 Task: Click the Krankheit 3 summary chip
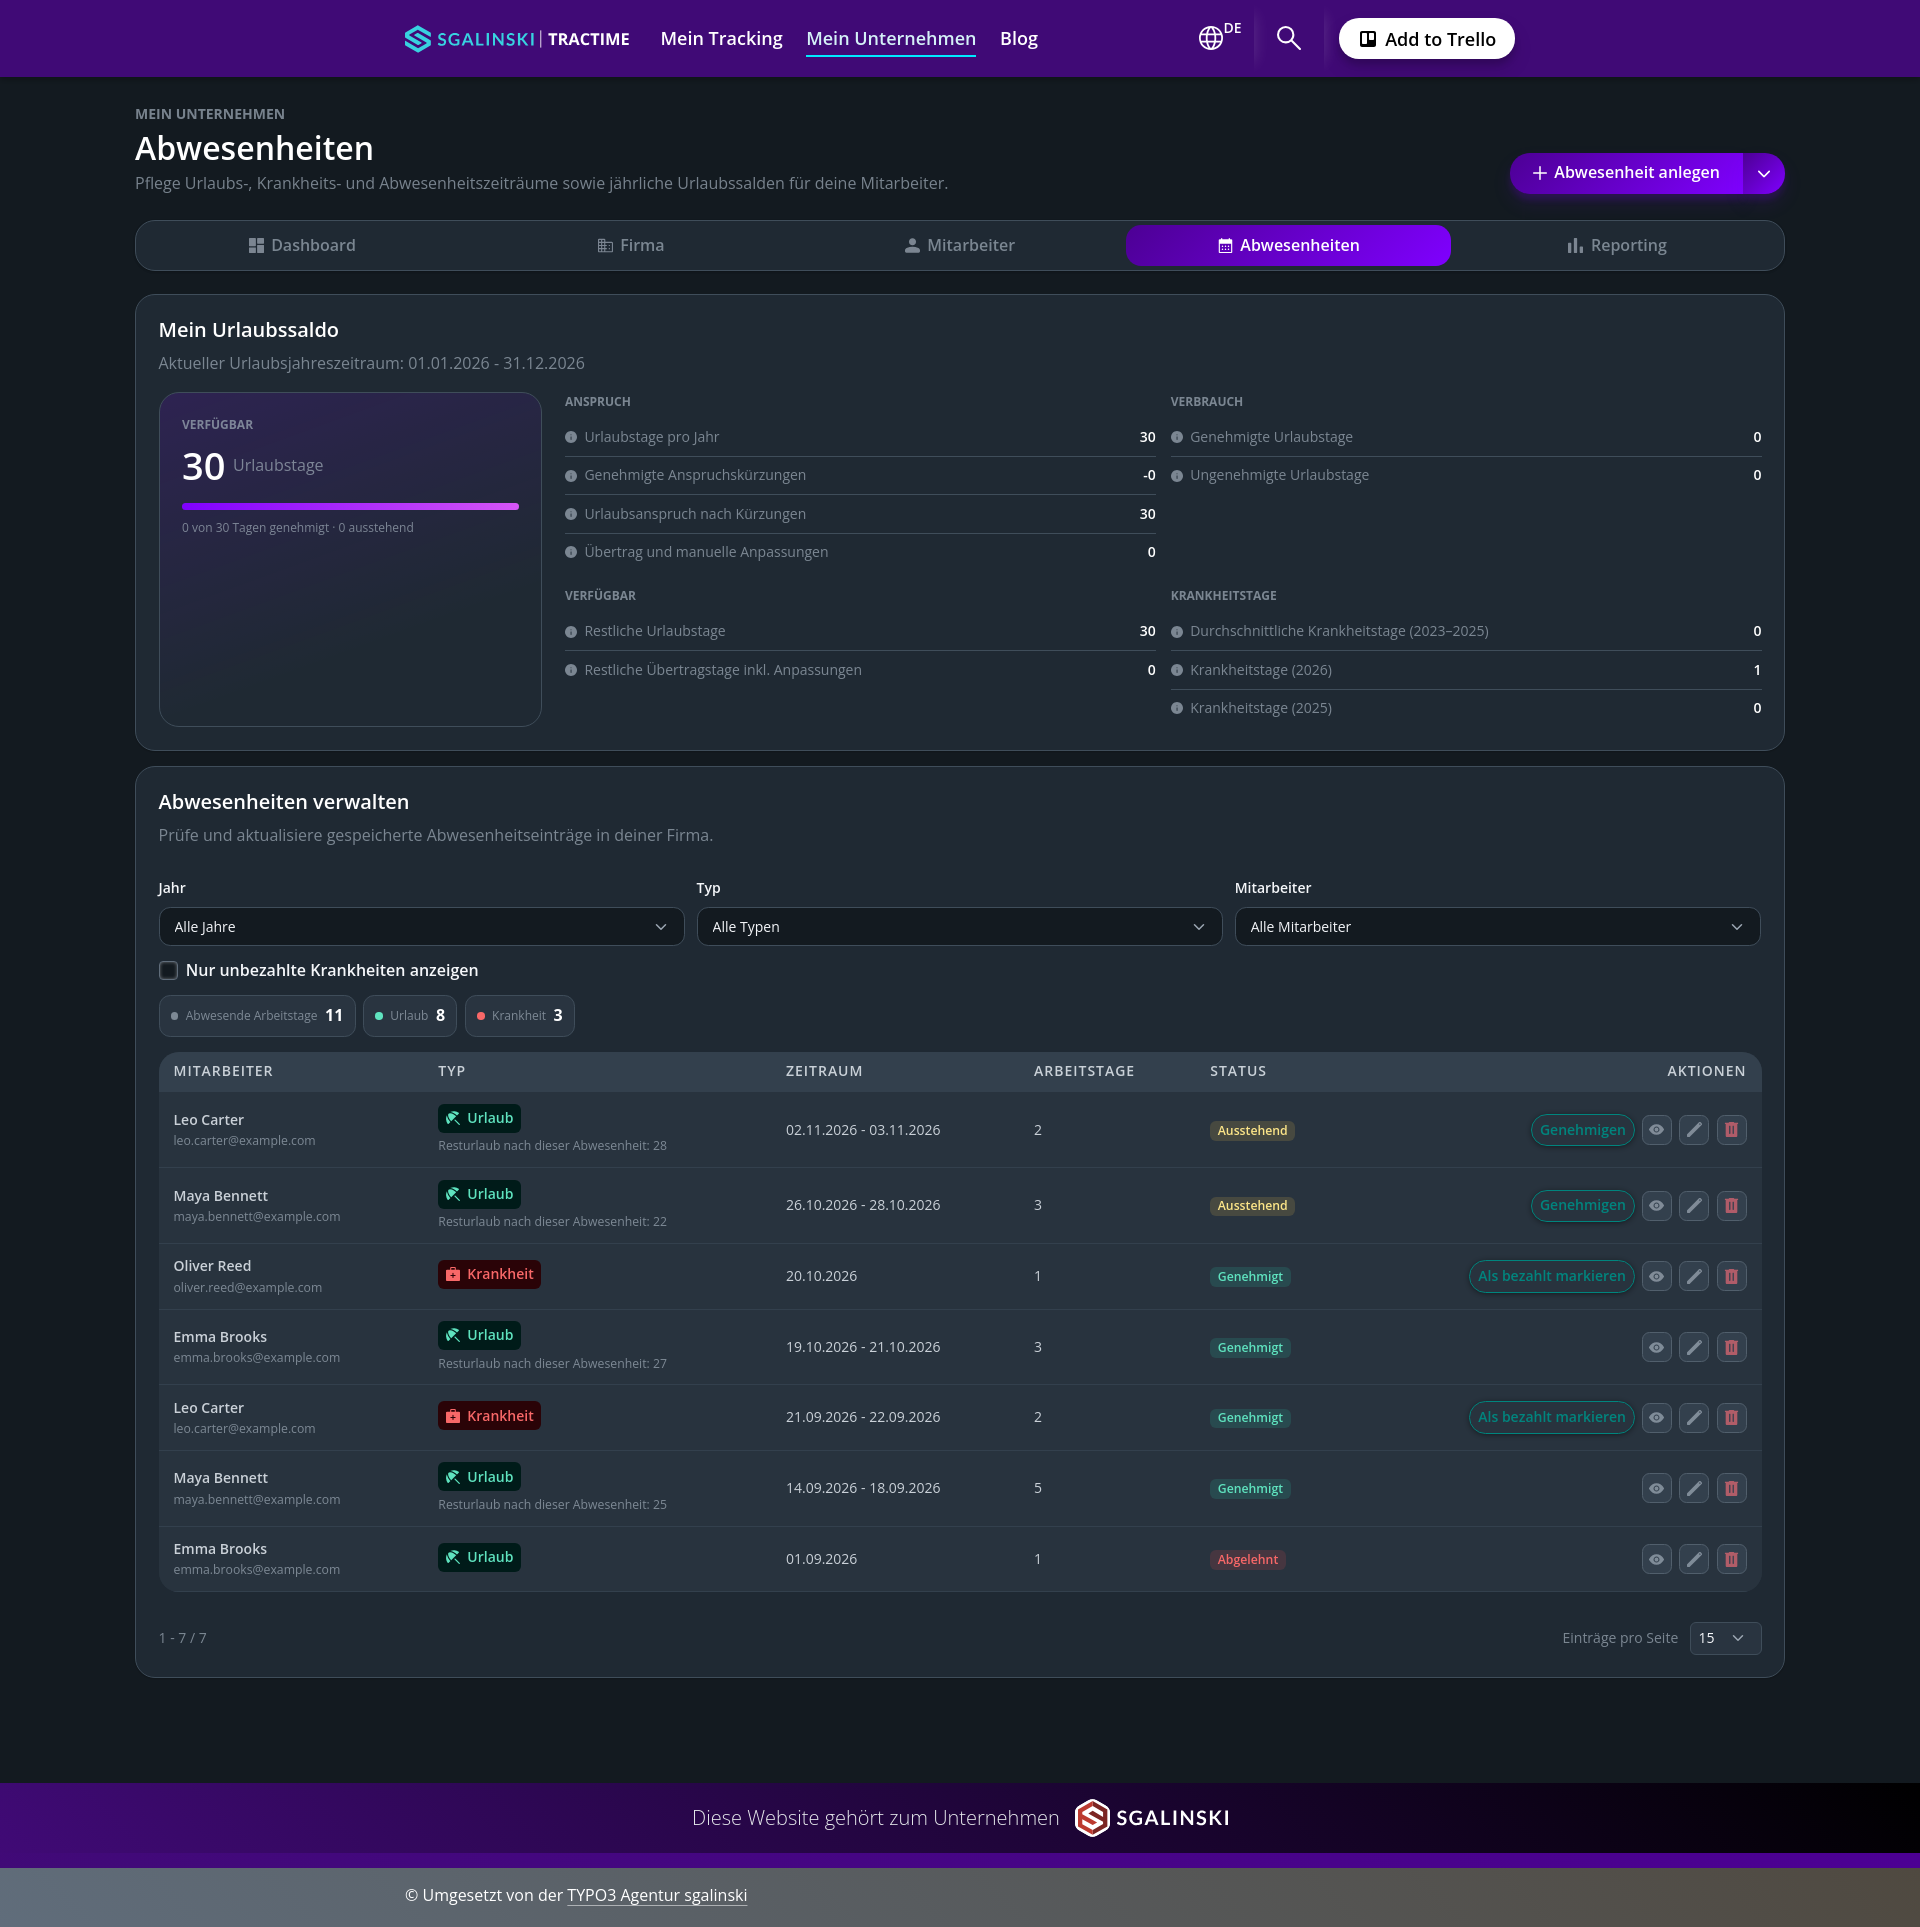click(520, 1016)
